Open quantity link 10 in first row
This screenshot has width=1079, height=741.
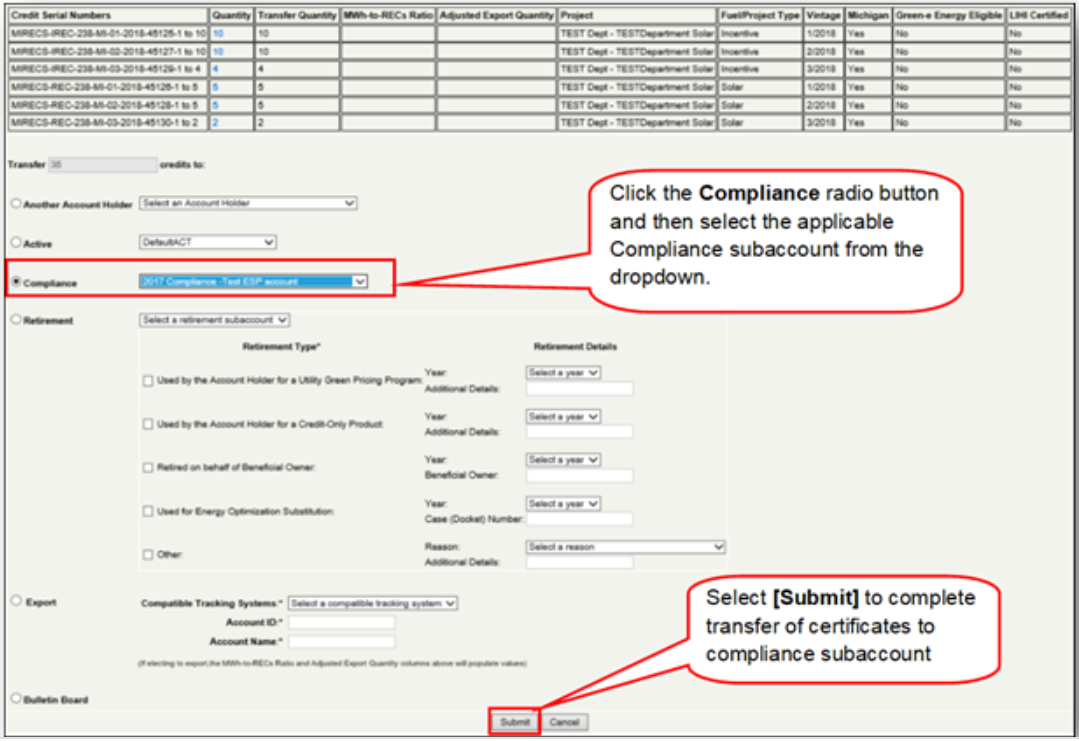(x=217, y=33)
